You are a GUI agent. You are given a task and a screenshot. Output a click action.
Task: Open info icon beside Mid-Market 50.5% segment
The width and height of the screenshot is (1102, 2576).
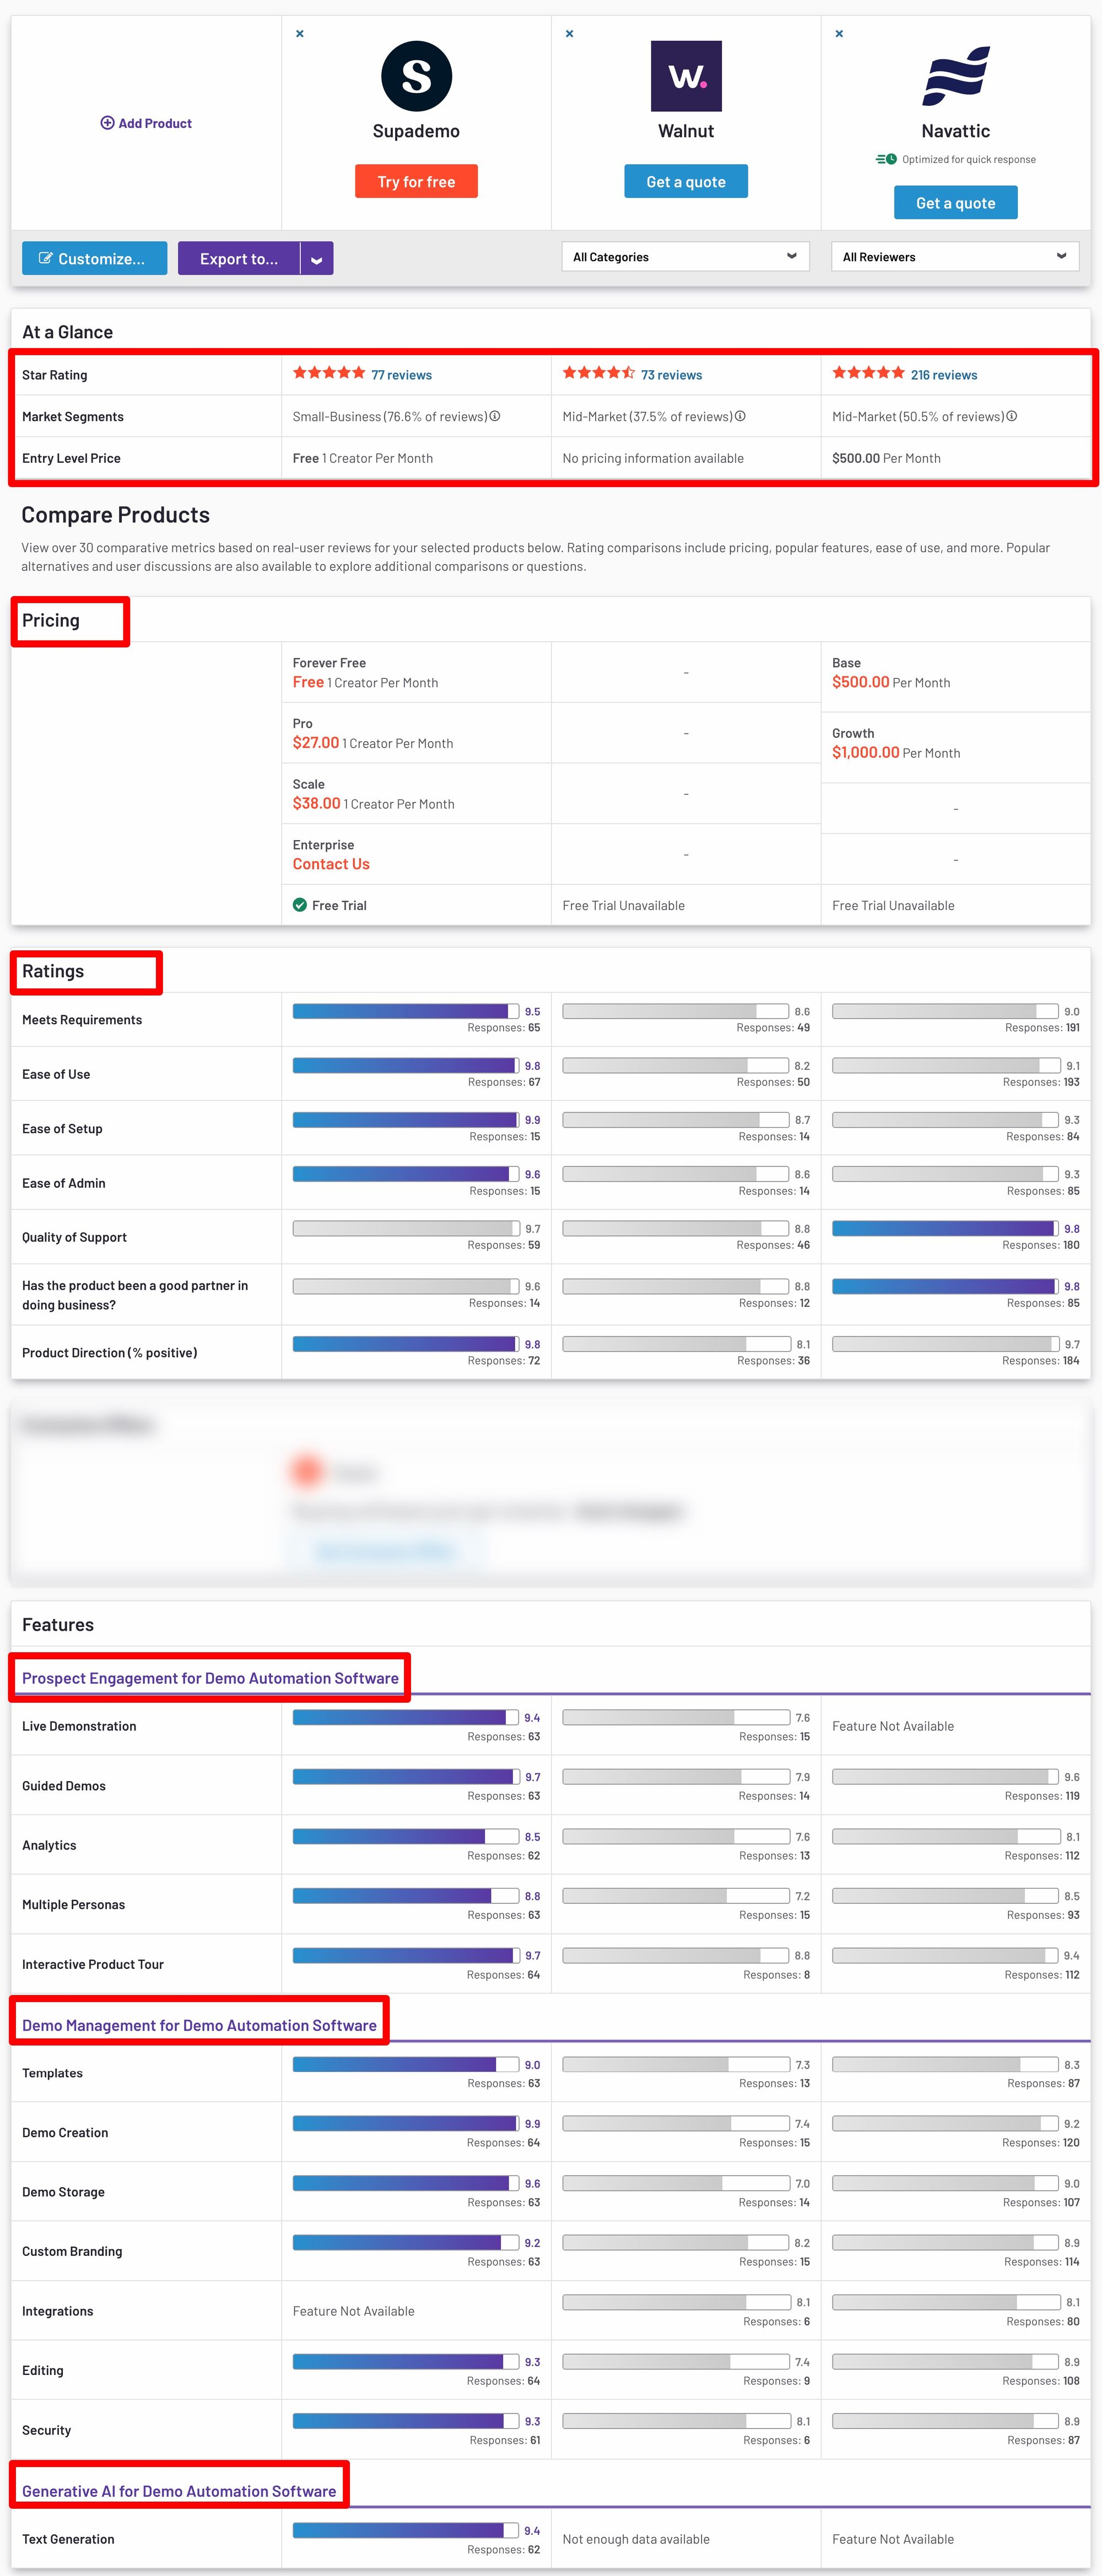[1012, 416]
